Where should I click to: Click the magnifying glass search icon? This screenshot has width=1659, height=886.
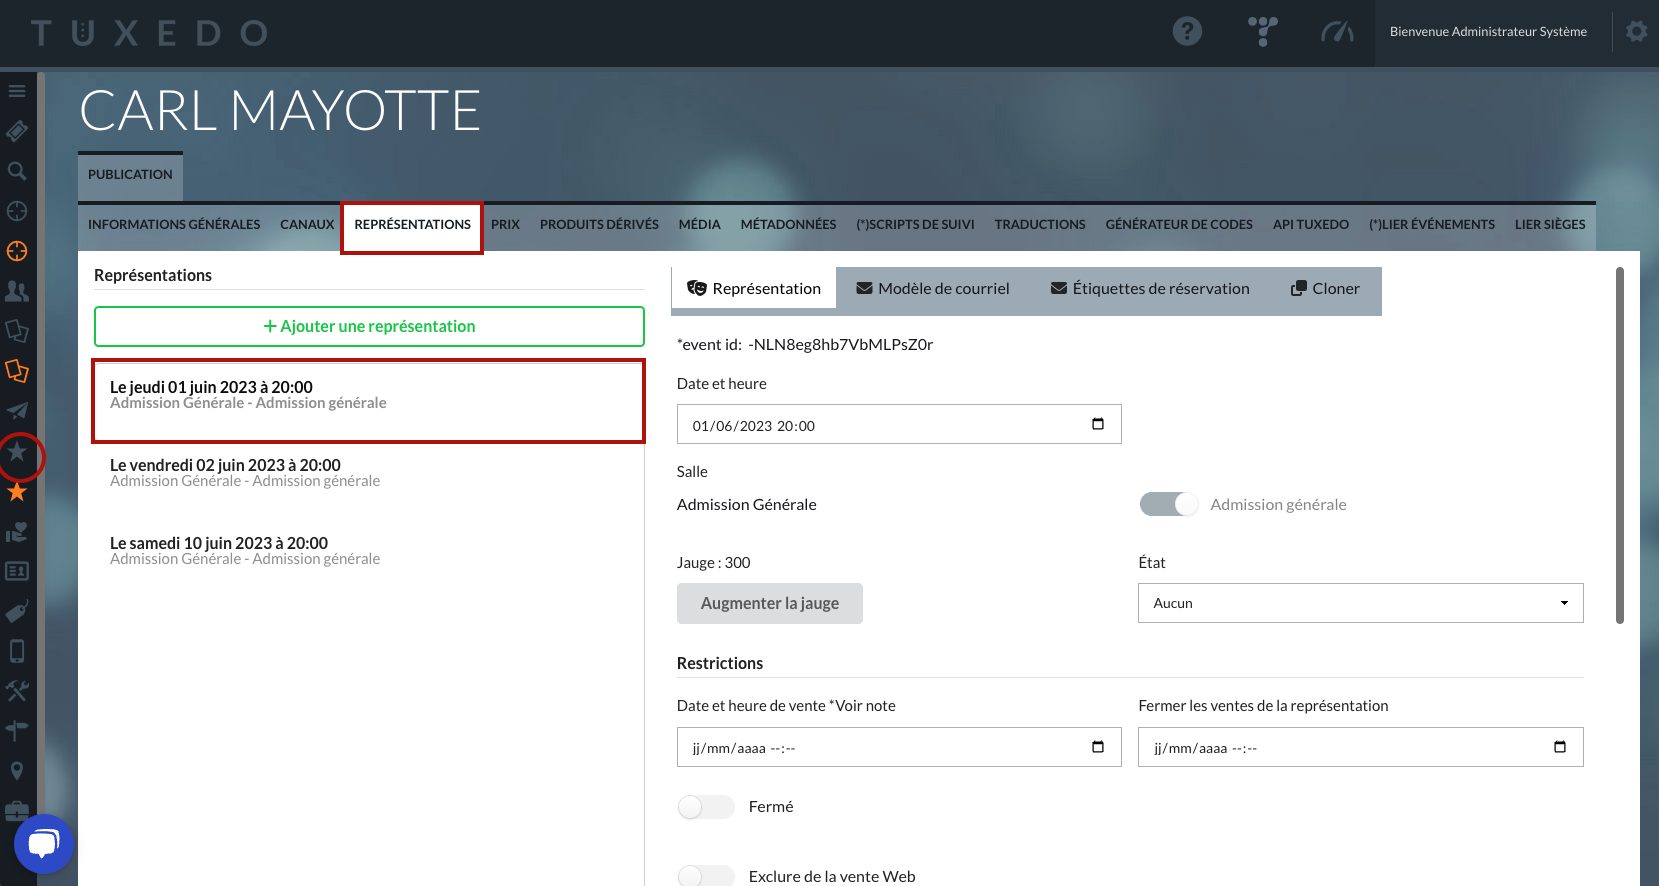point(17,171)
